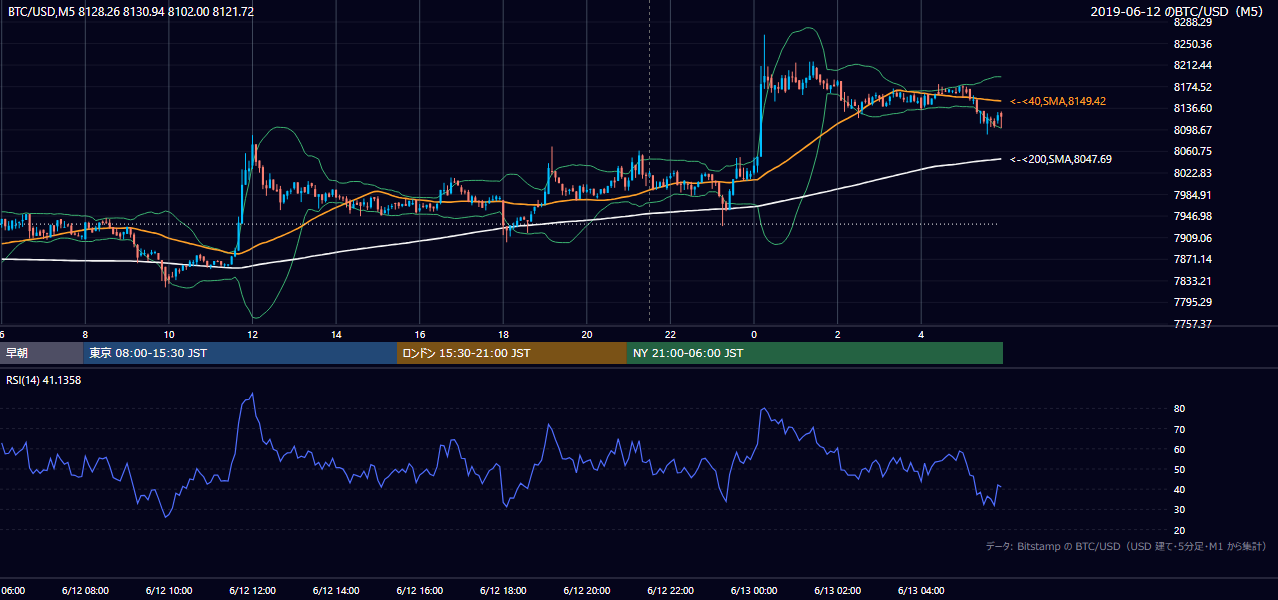Click RSI scale value 40
The height and width of the screenshot is (600, 1278).
1179,489
